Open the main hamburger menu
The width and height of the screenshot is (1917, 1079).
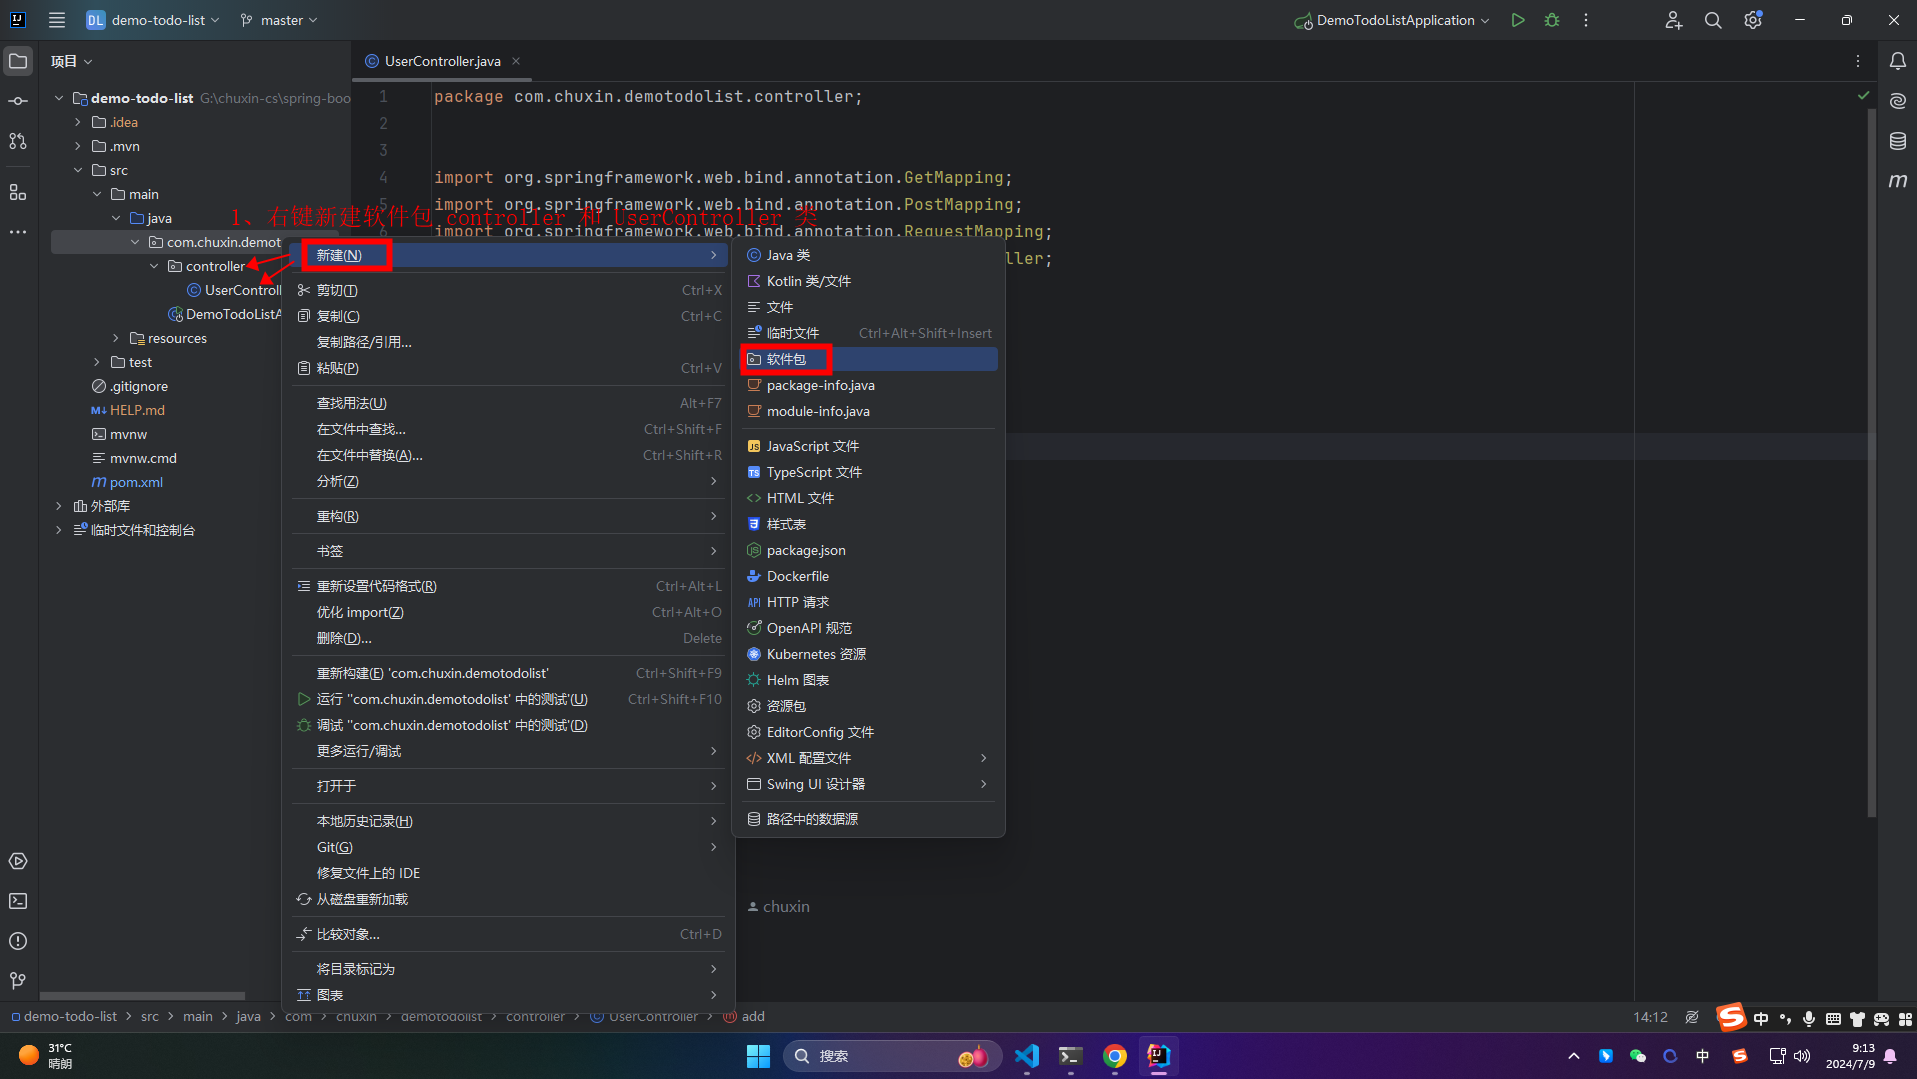point(57,20)
